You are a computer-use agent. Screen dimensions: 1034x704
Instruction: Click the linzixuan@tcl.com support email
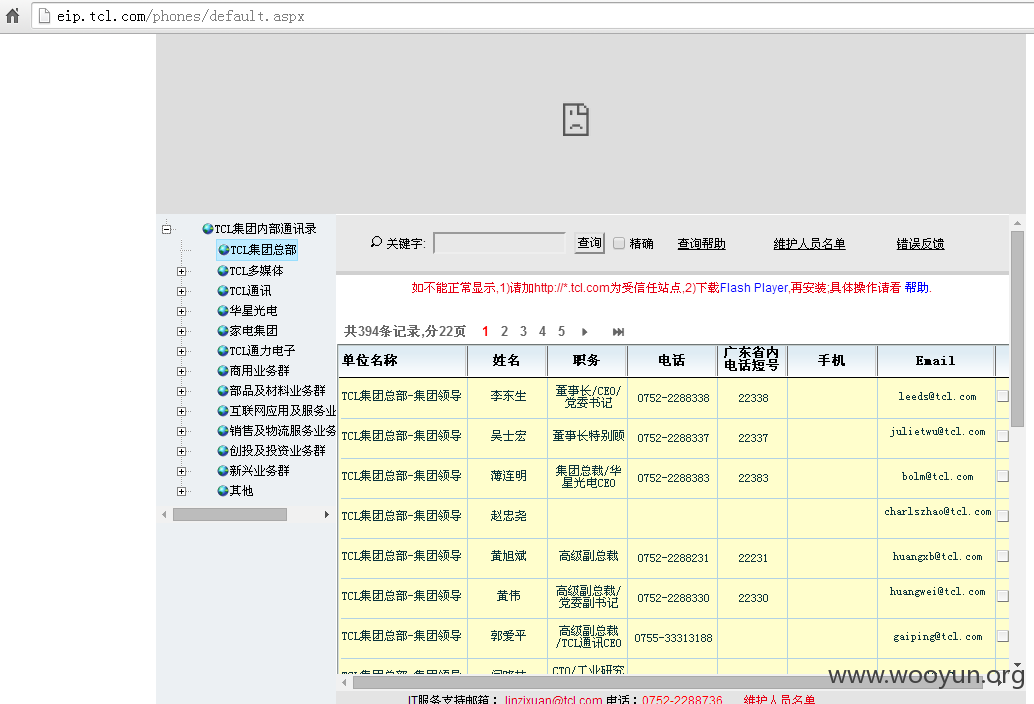[x=553, y=699]
